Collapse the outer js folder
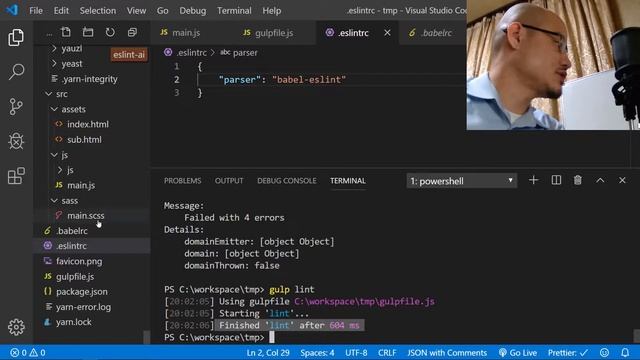640x360 pixels. tap(64, 155)
